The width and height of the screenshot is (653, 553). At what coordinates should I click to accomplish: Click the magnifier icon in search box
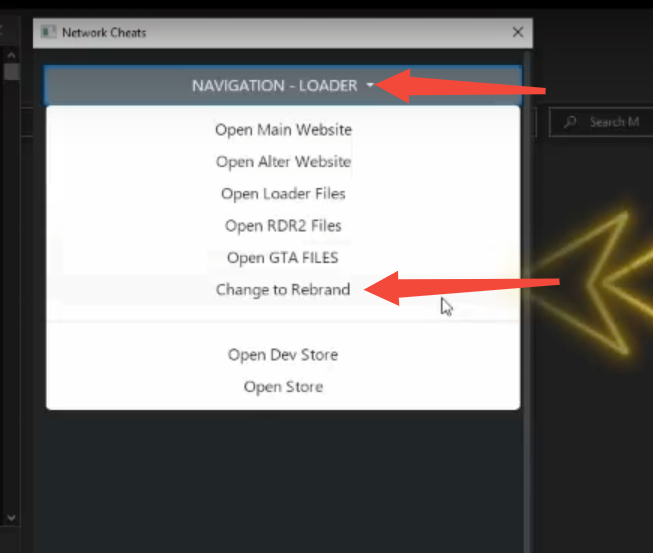click(571, 122)
